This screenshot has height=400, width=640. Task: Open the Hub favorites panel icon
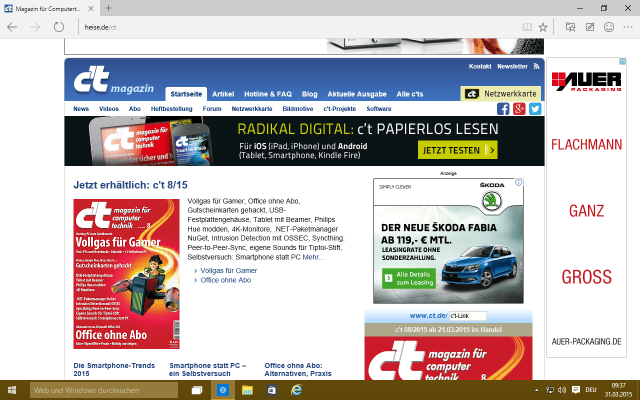click(x=570, y=27)
